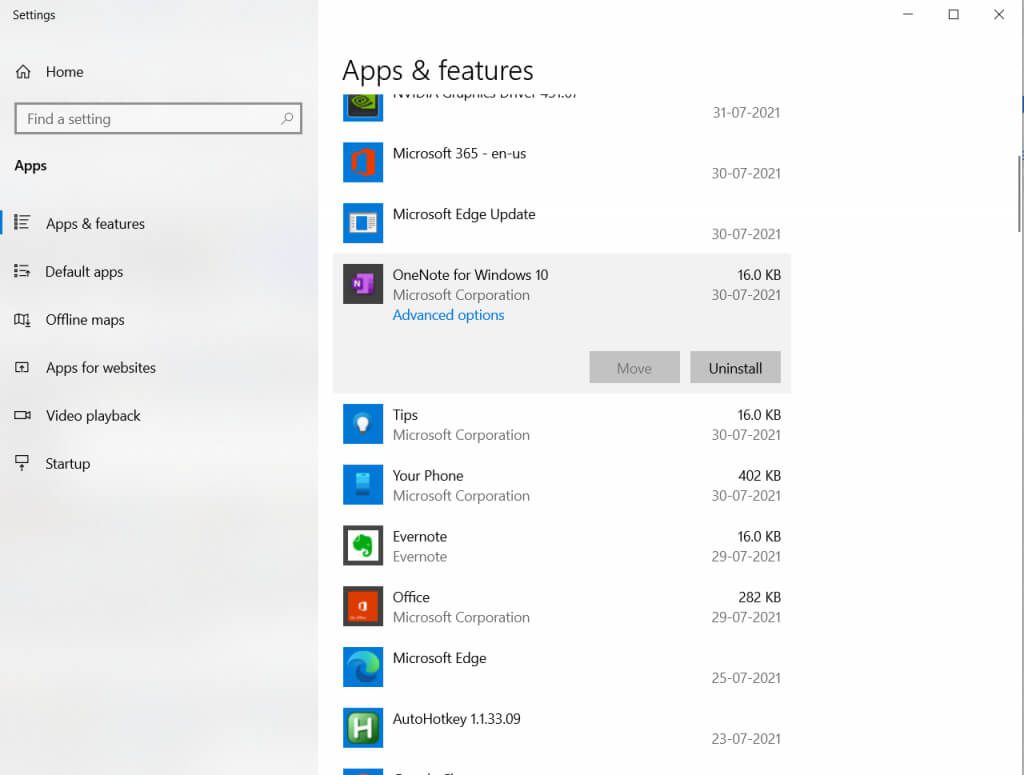Open Advanced options for OneNote

pyautogui.click(x=448, y=315)
